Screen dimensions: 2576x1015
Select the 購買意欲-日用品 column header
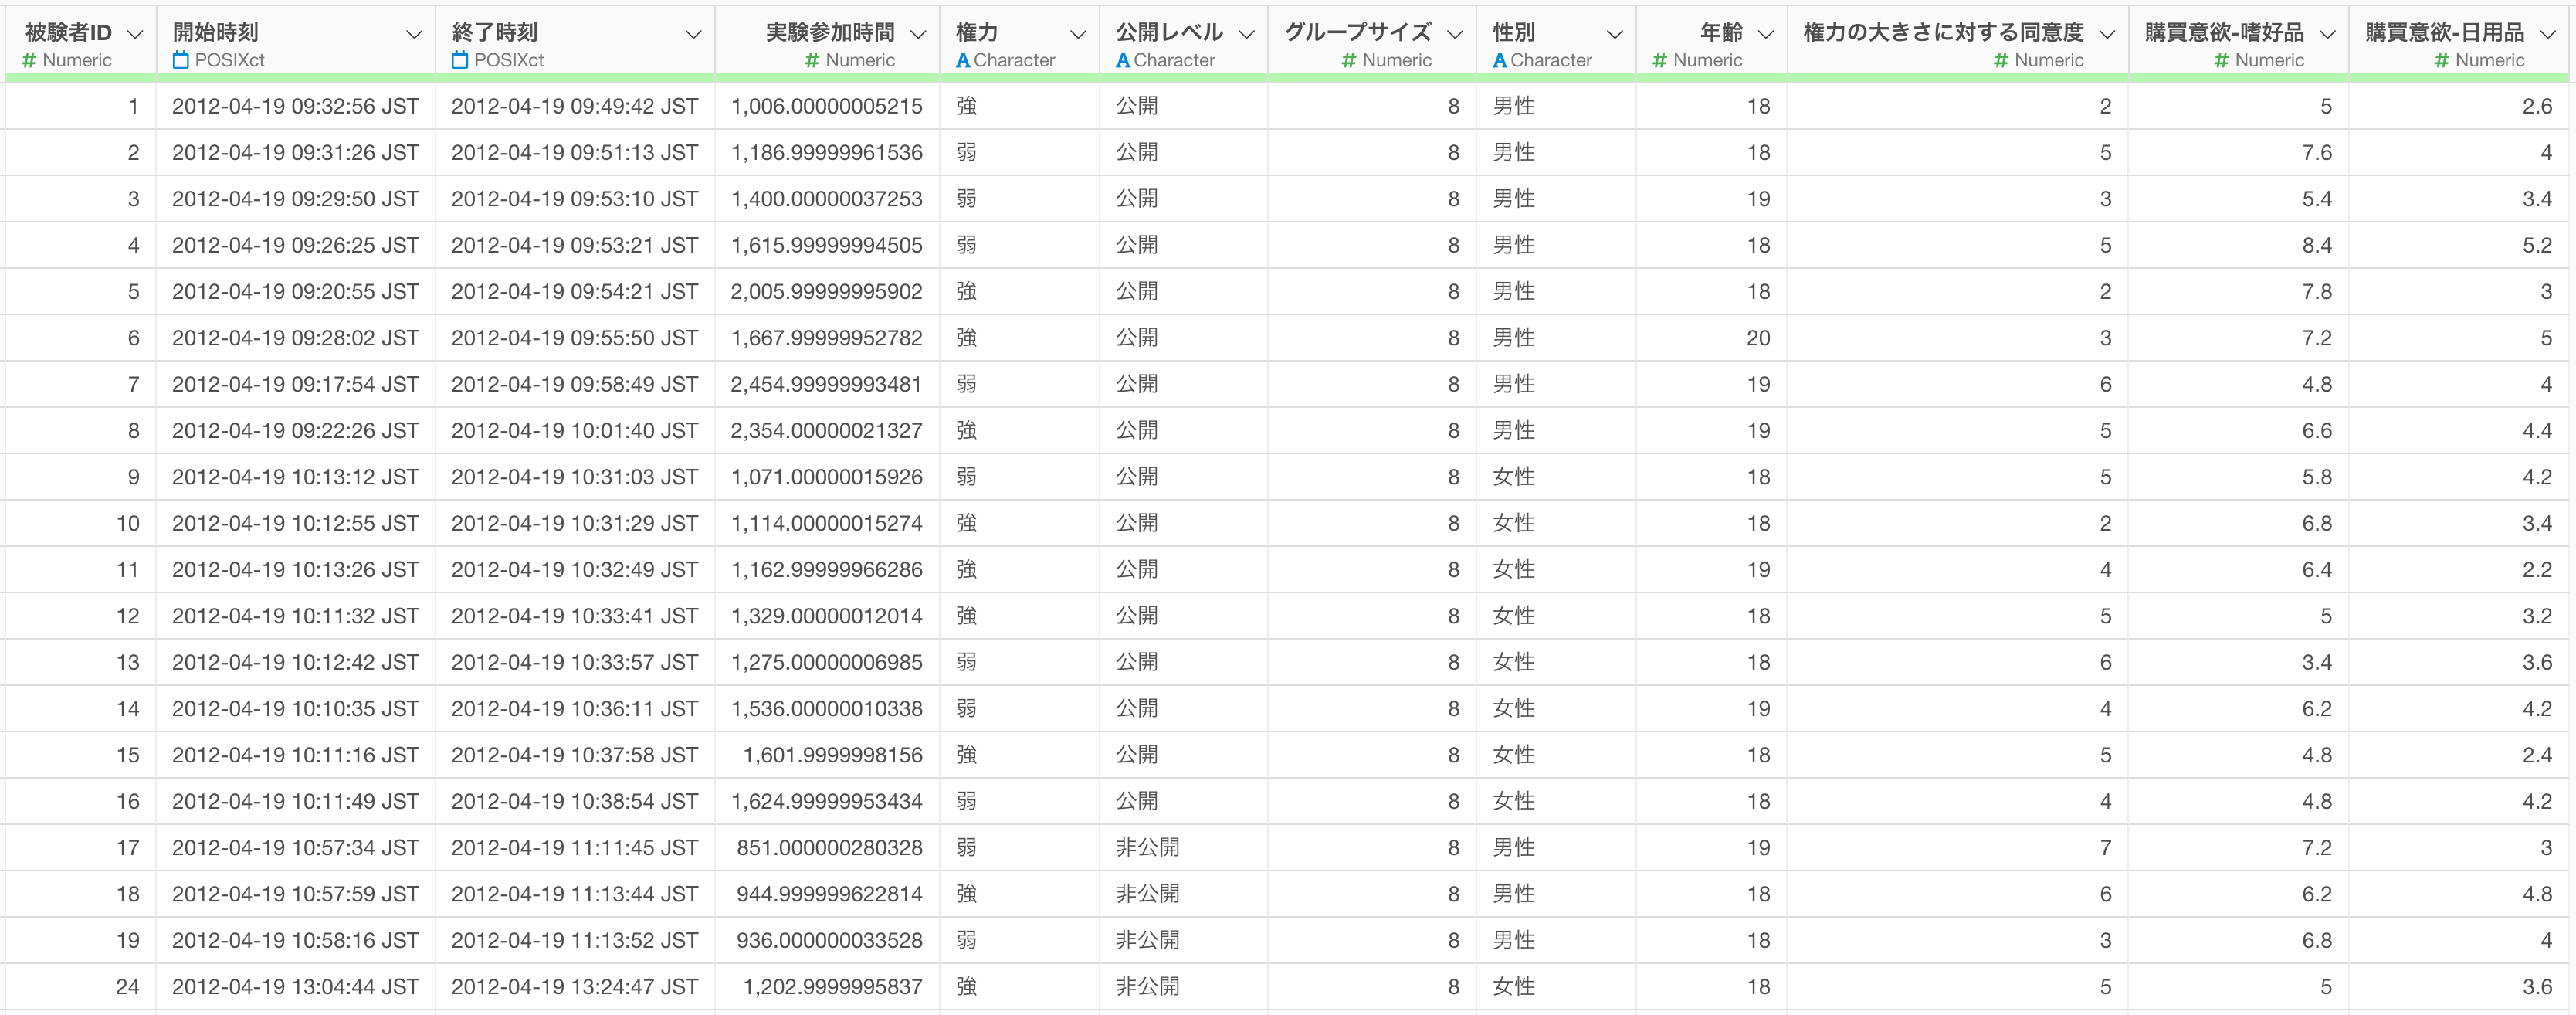click(x=2445, y=32)
